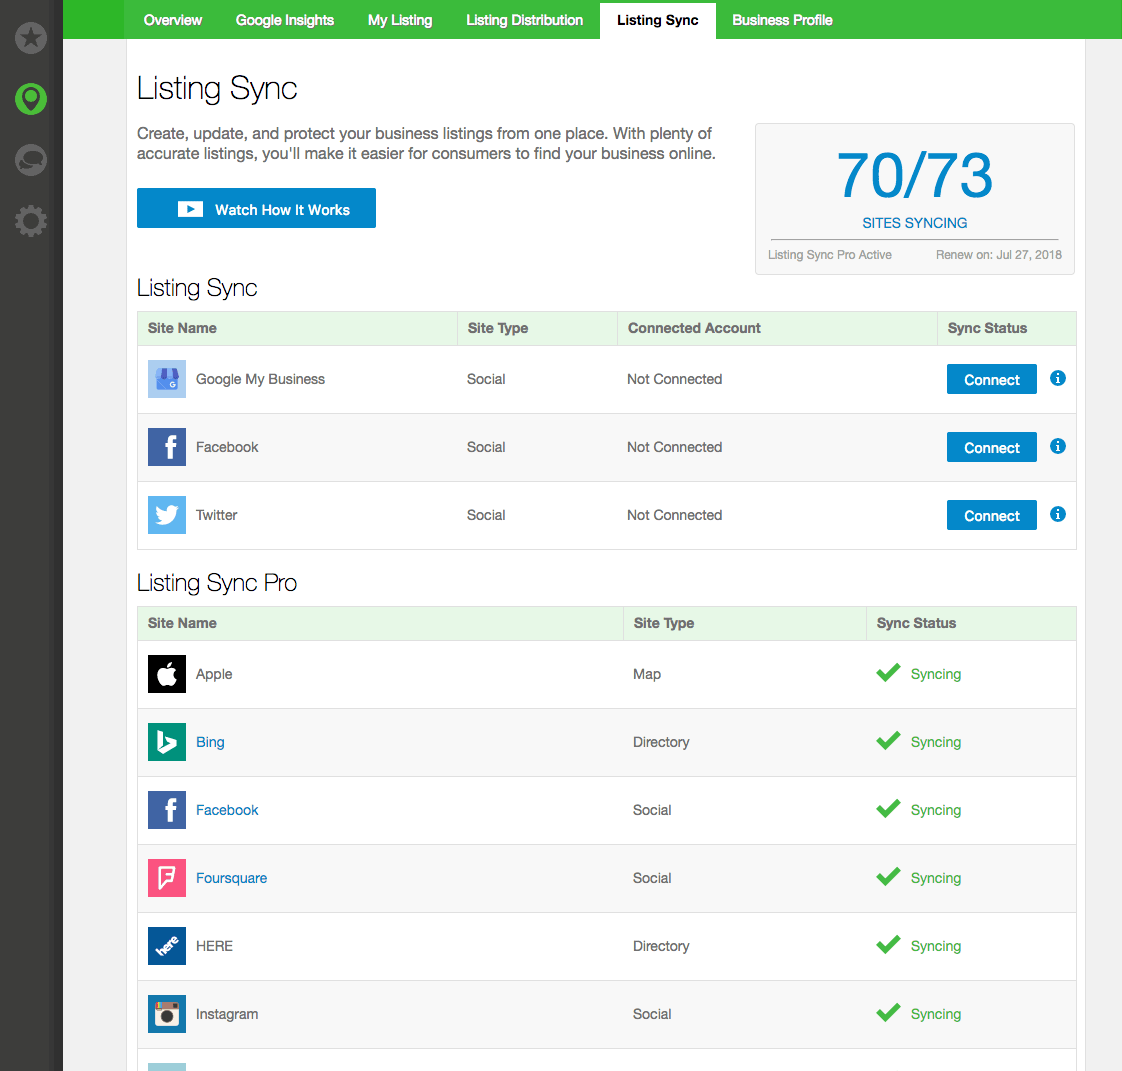Screen dimensions: 1122x1071
Task: Click the Apple site name text
Action: click(x=214, y=674)
